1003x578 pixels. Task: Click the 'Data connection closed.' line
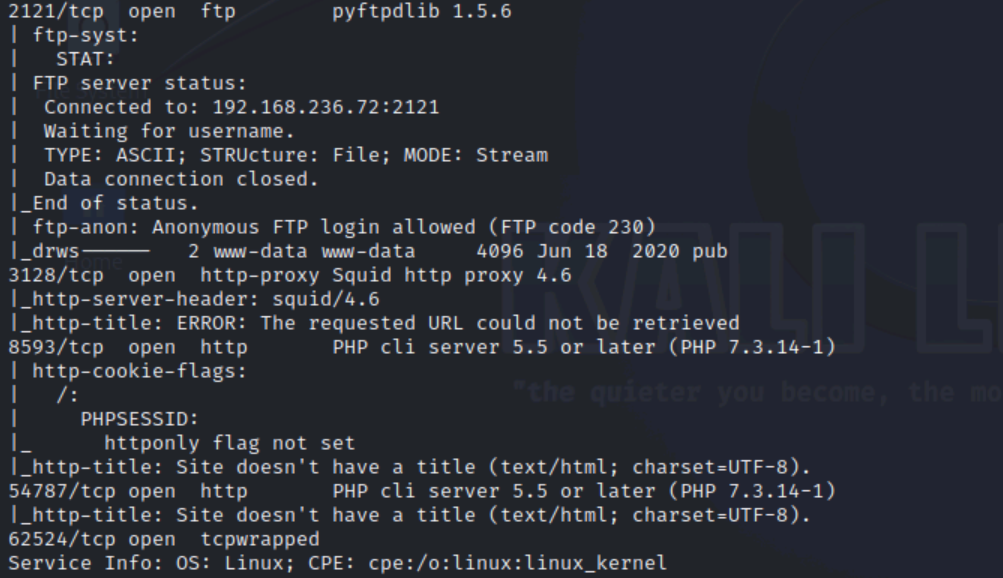pyautogui.click(x=181, y=179)
